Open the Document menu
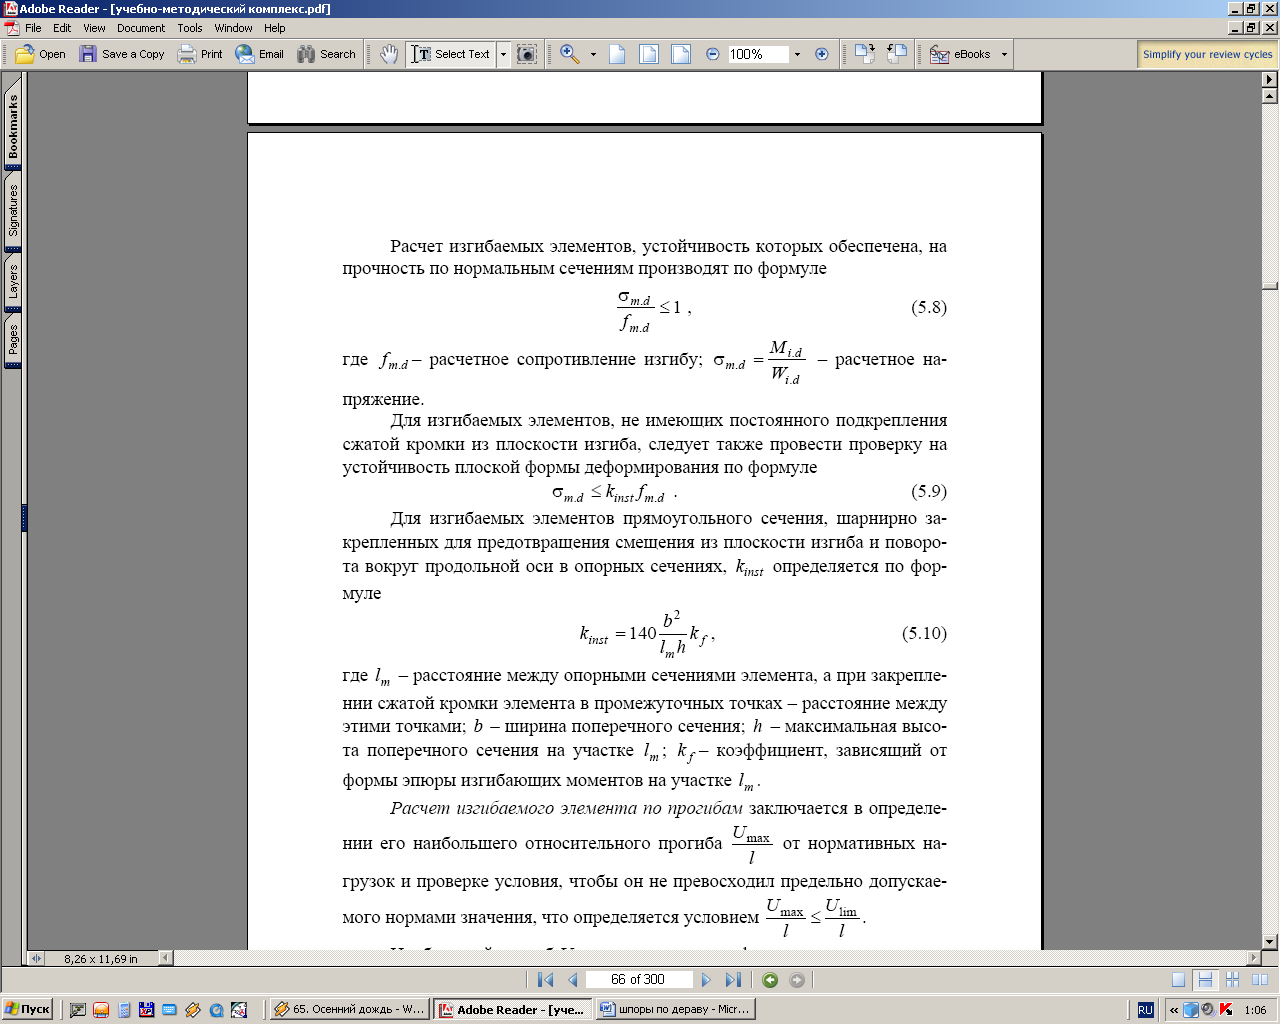 pyautogui.click(x=141, y=28)
